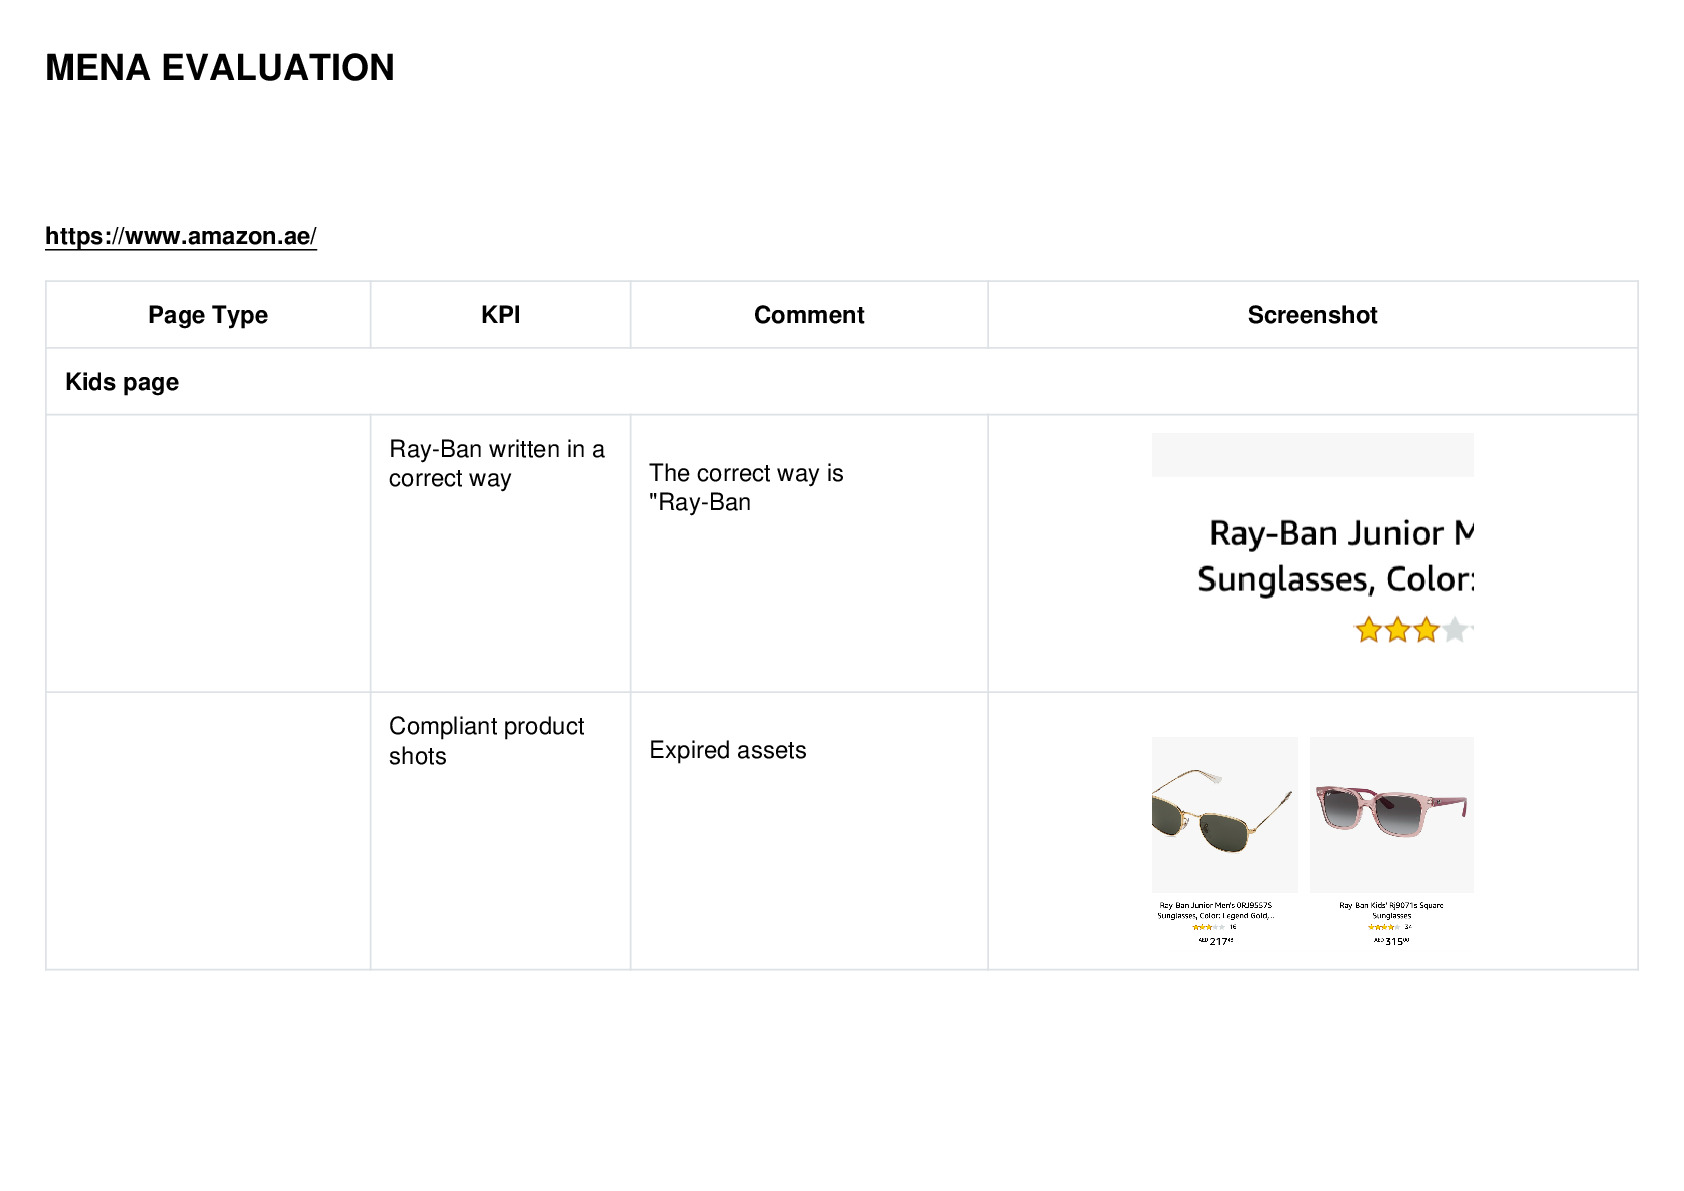Screen dimensions: 1684x1191
Task: Click the Comment column header
Action: pos(809,315)
